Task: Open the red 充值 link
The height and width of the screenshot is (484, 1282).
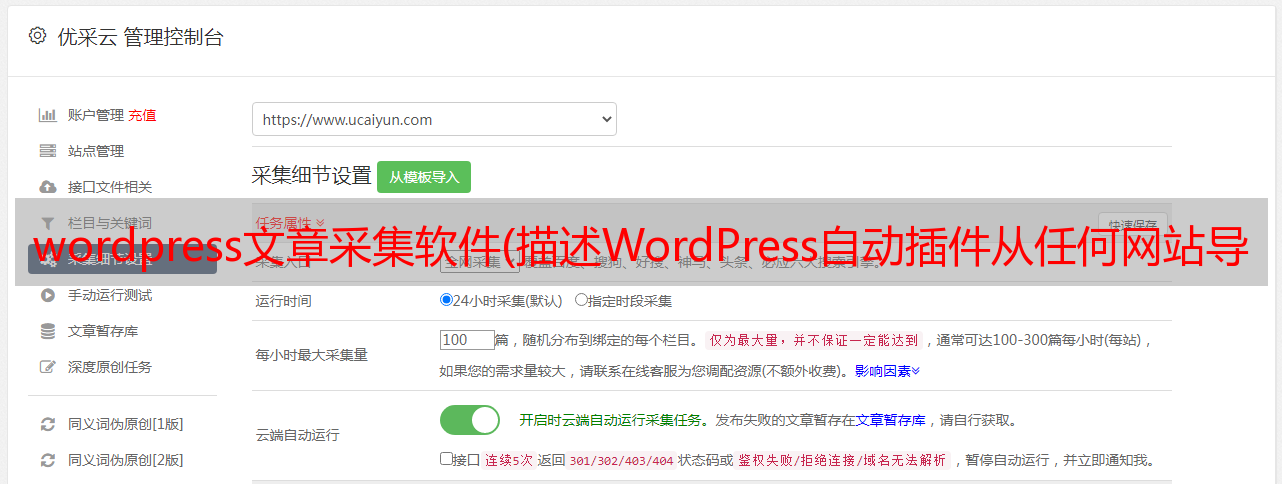Action: coord(142,115)
